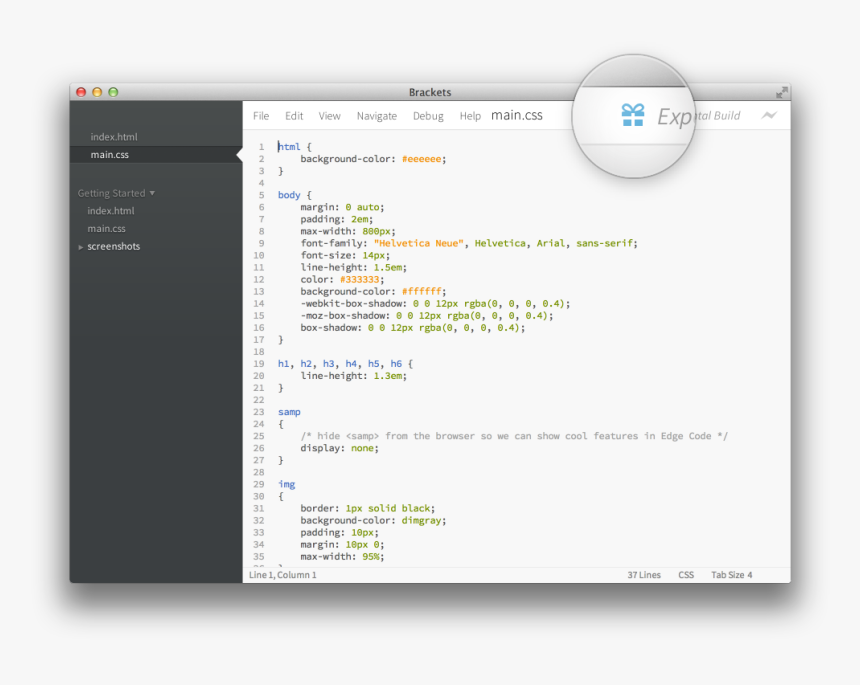Screen dimensions: 860x685
Task: Click the 95% max-width value
Action: 371,557
